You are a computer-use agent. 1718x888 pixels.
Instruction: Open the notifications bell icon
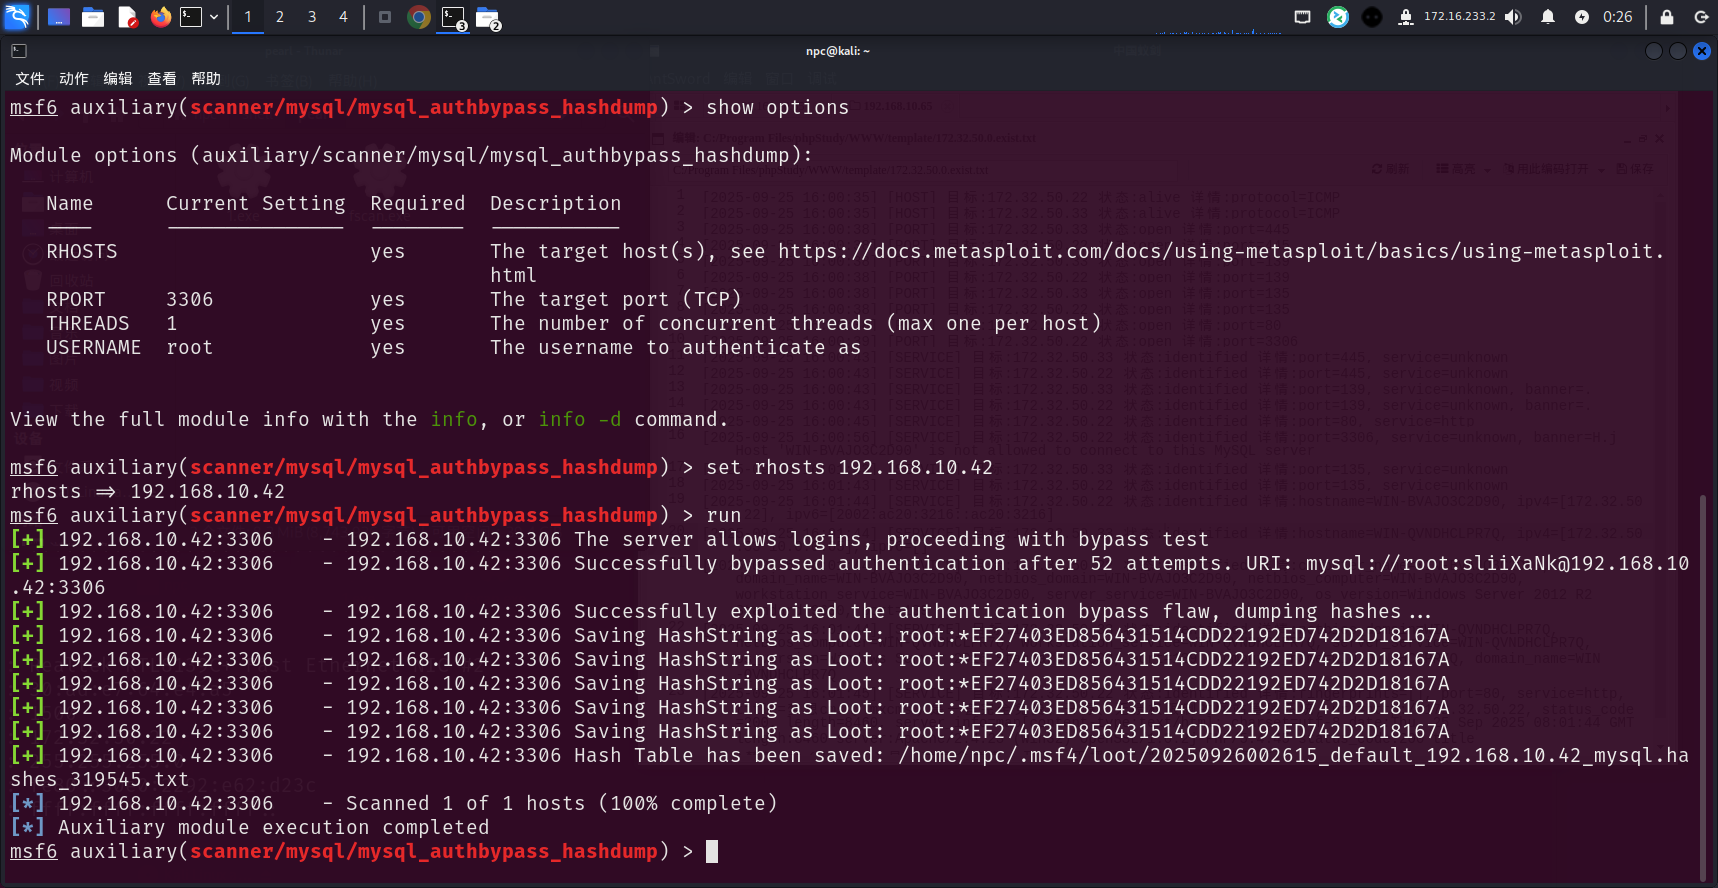click(x=1548, y=17)
